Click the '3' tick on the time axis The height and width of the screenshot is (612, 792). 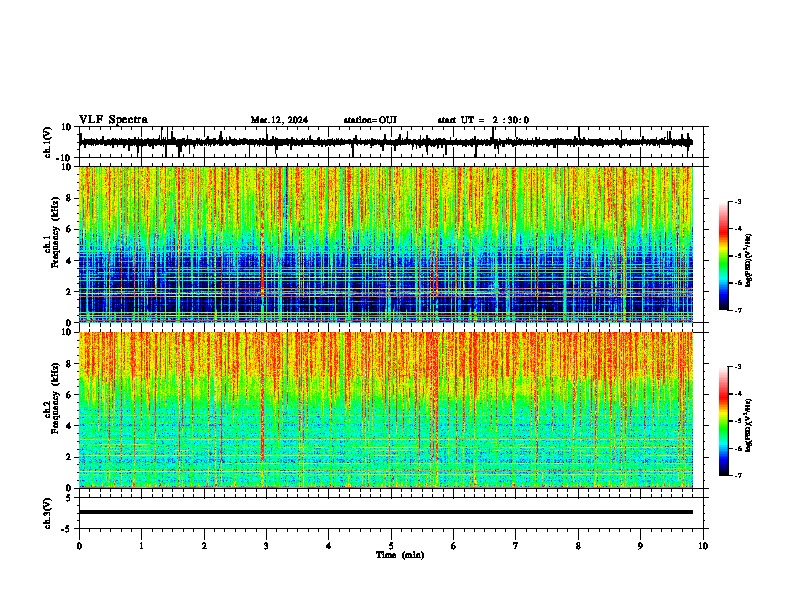(266, 546)
